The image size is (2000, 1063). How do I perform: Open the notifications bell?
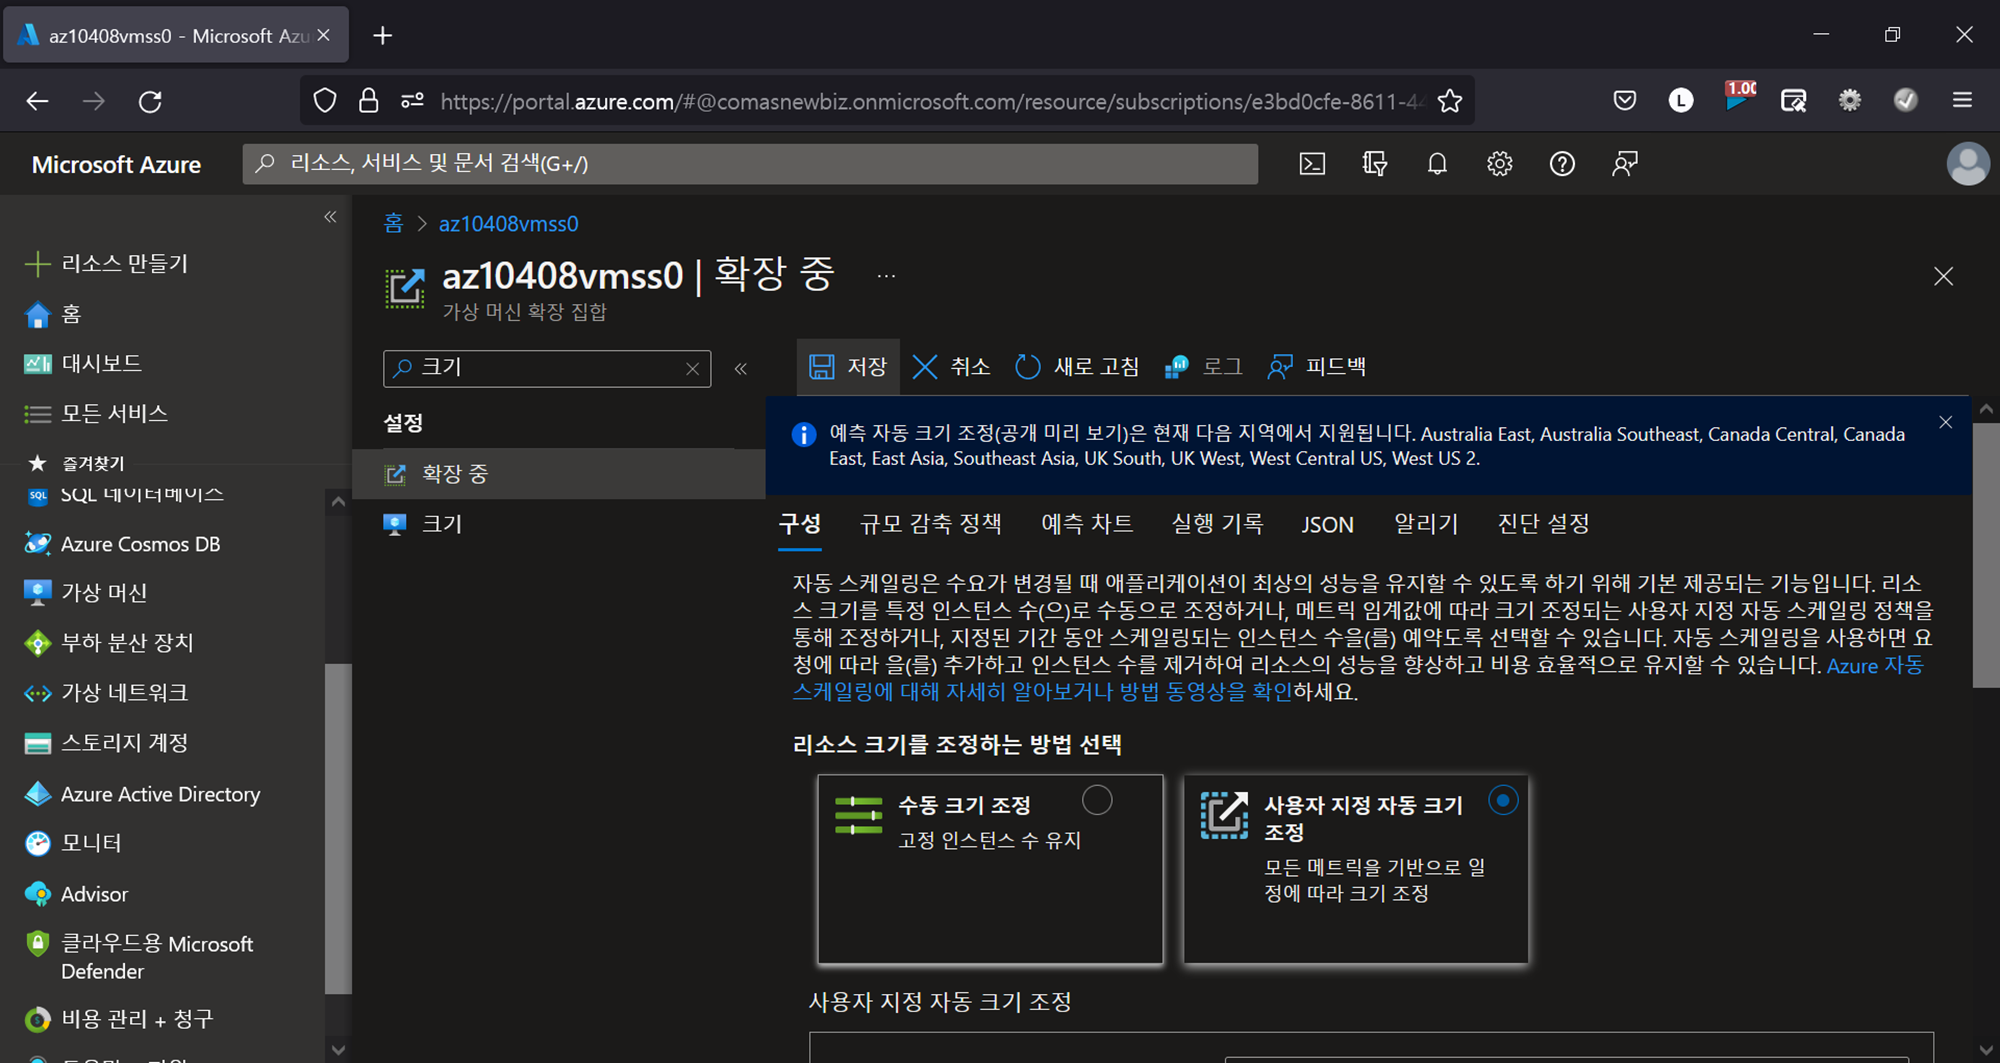[1437, 164]
